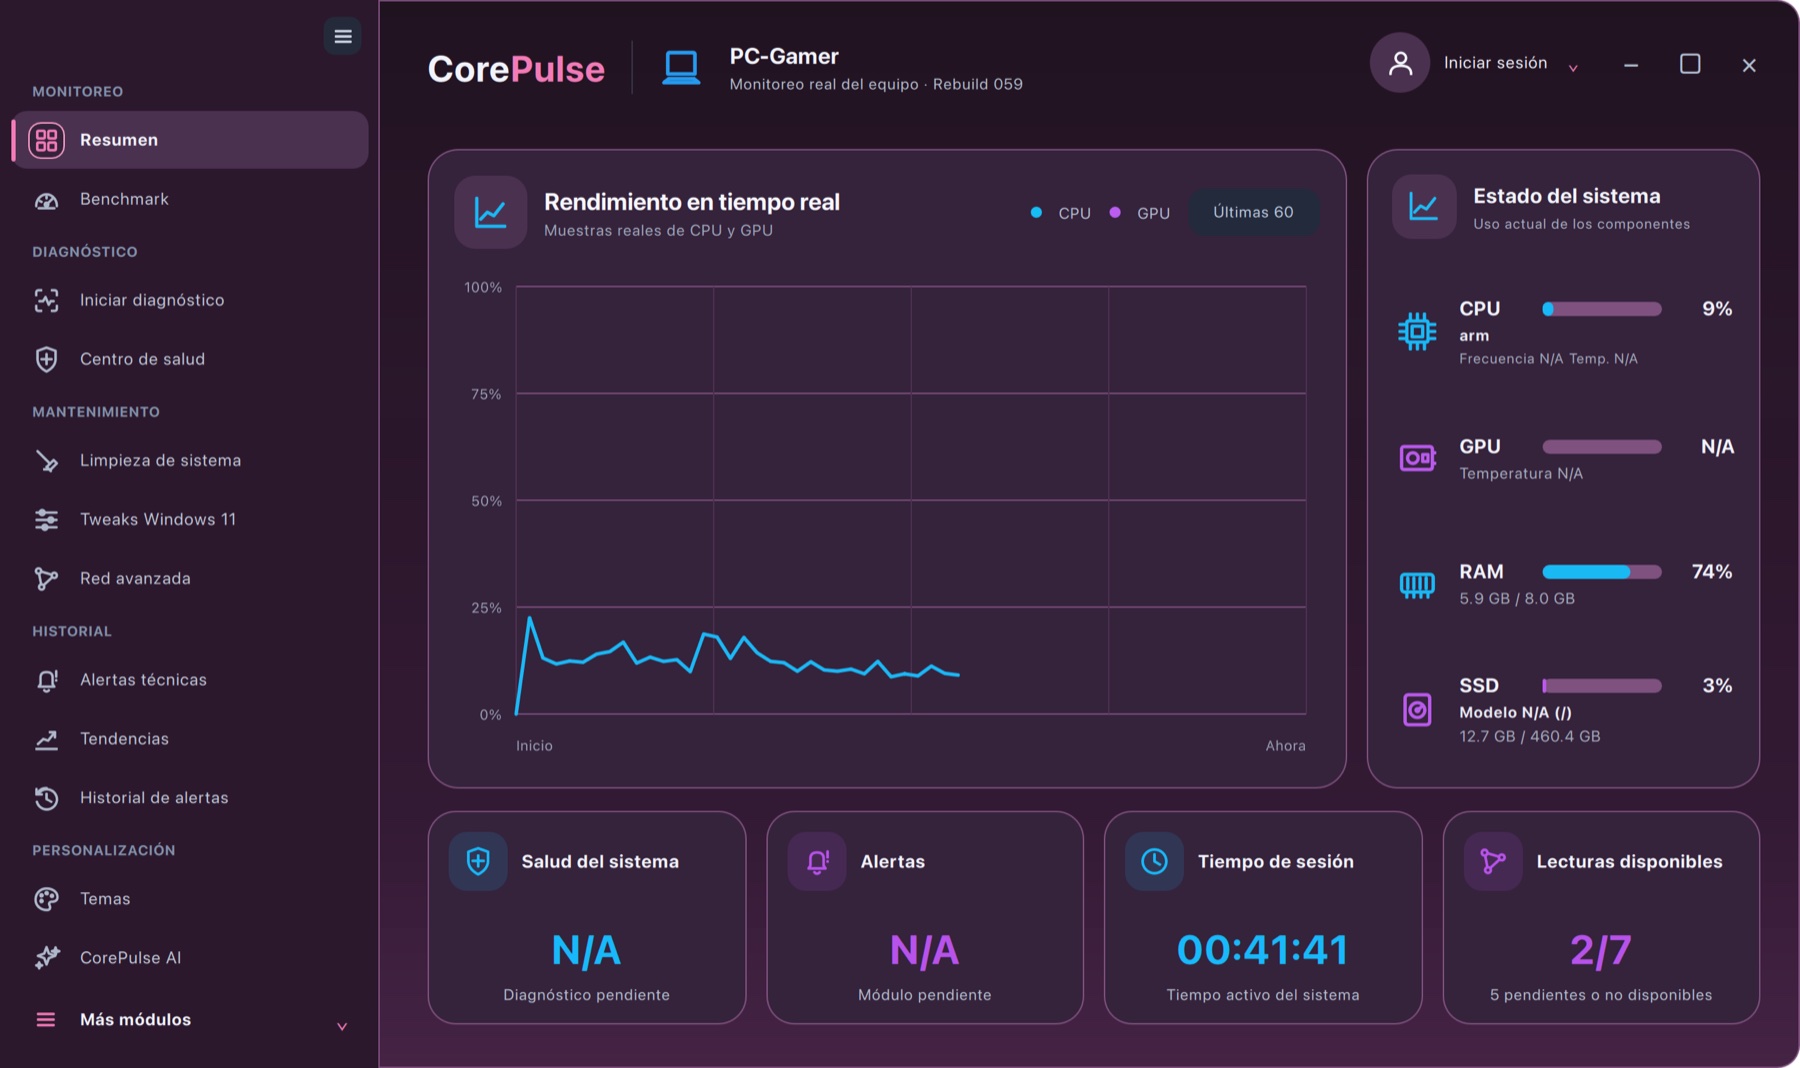Click the Red avanzada network icon
Screen dimensions: 1800x1068
(47, 579)
